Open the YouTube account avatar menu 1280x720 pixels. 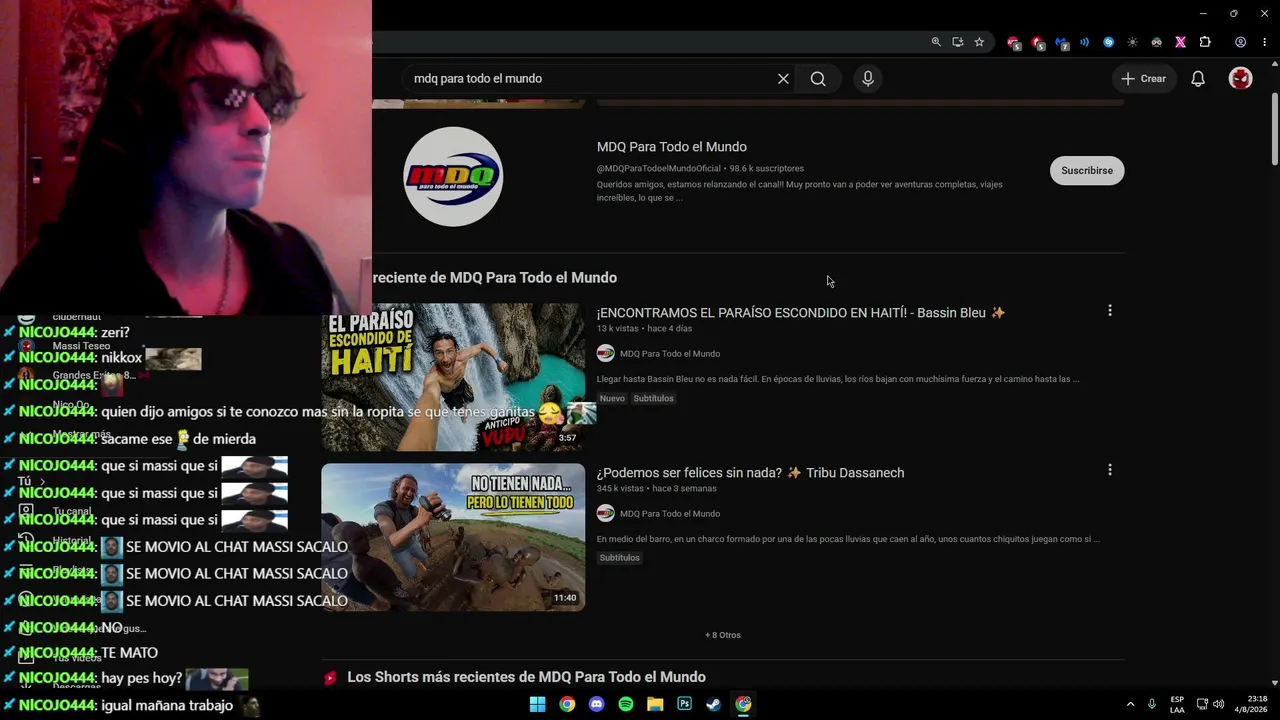pos(1240,79)
